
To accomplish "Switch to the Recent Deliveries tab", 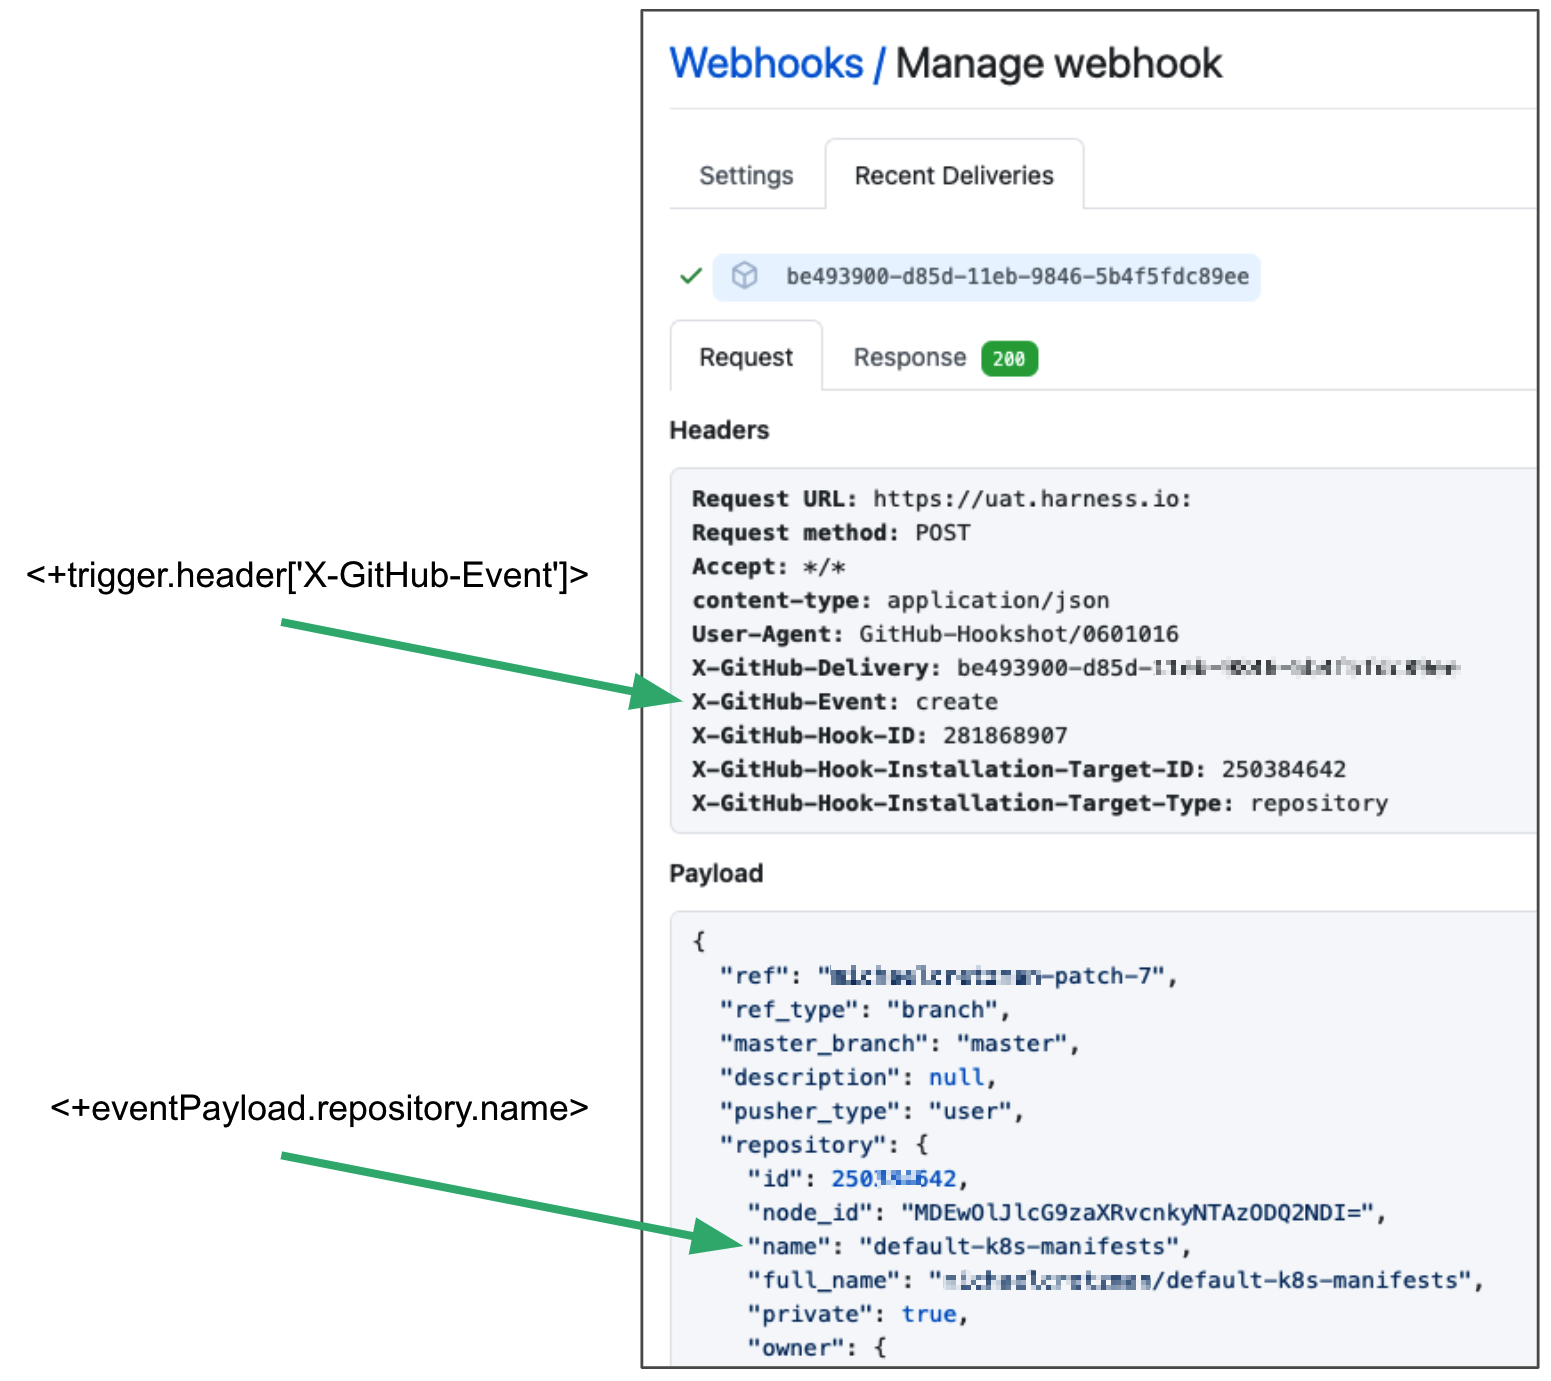I will (953, 175).
